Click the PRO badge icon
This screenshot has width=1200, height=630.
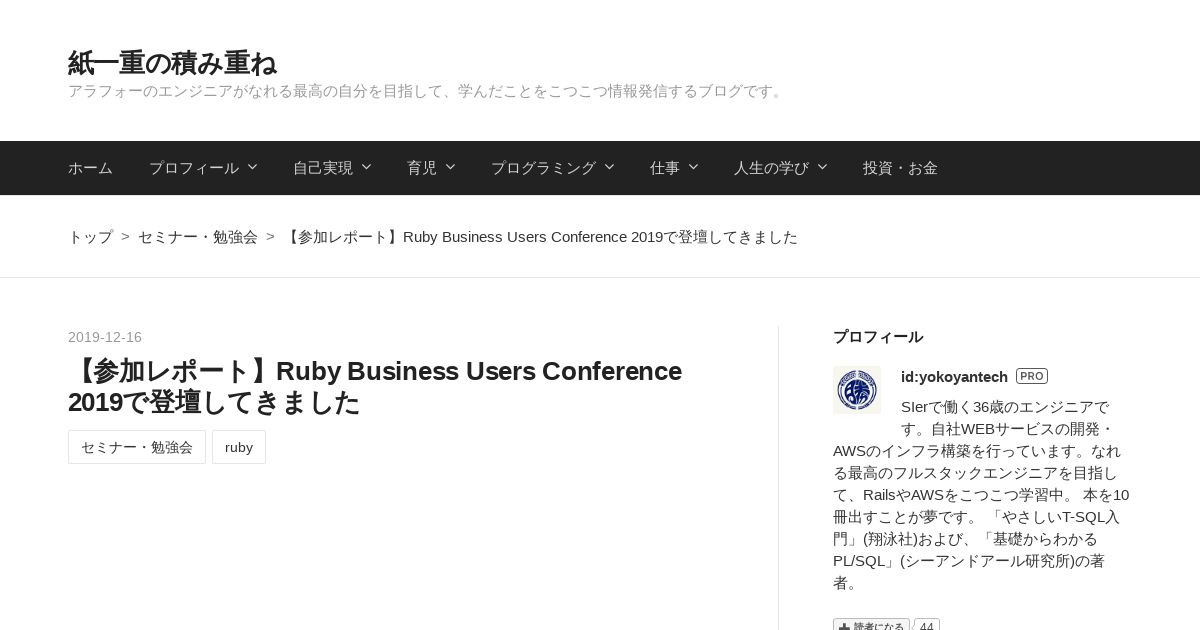point(1032,376)
